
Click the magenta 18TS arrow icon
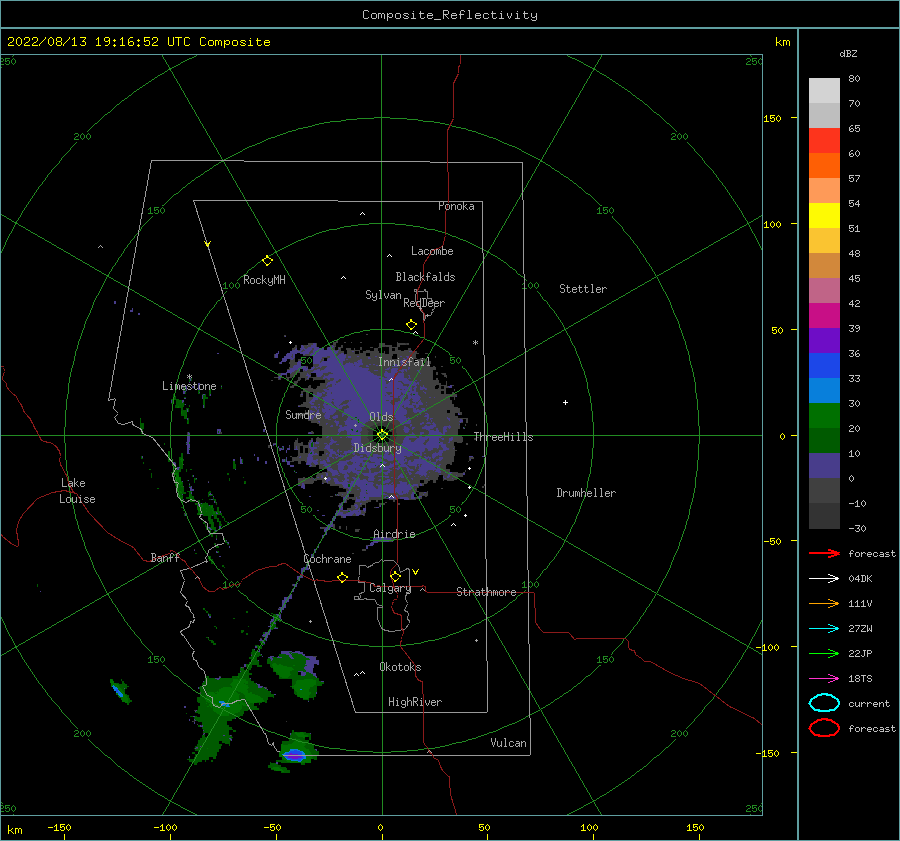(x=824, y=679)
